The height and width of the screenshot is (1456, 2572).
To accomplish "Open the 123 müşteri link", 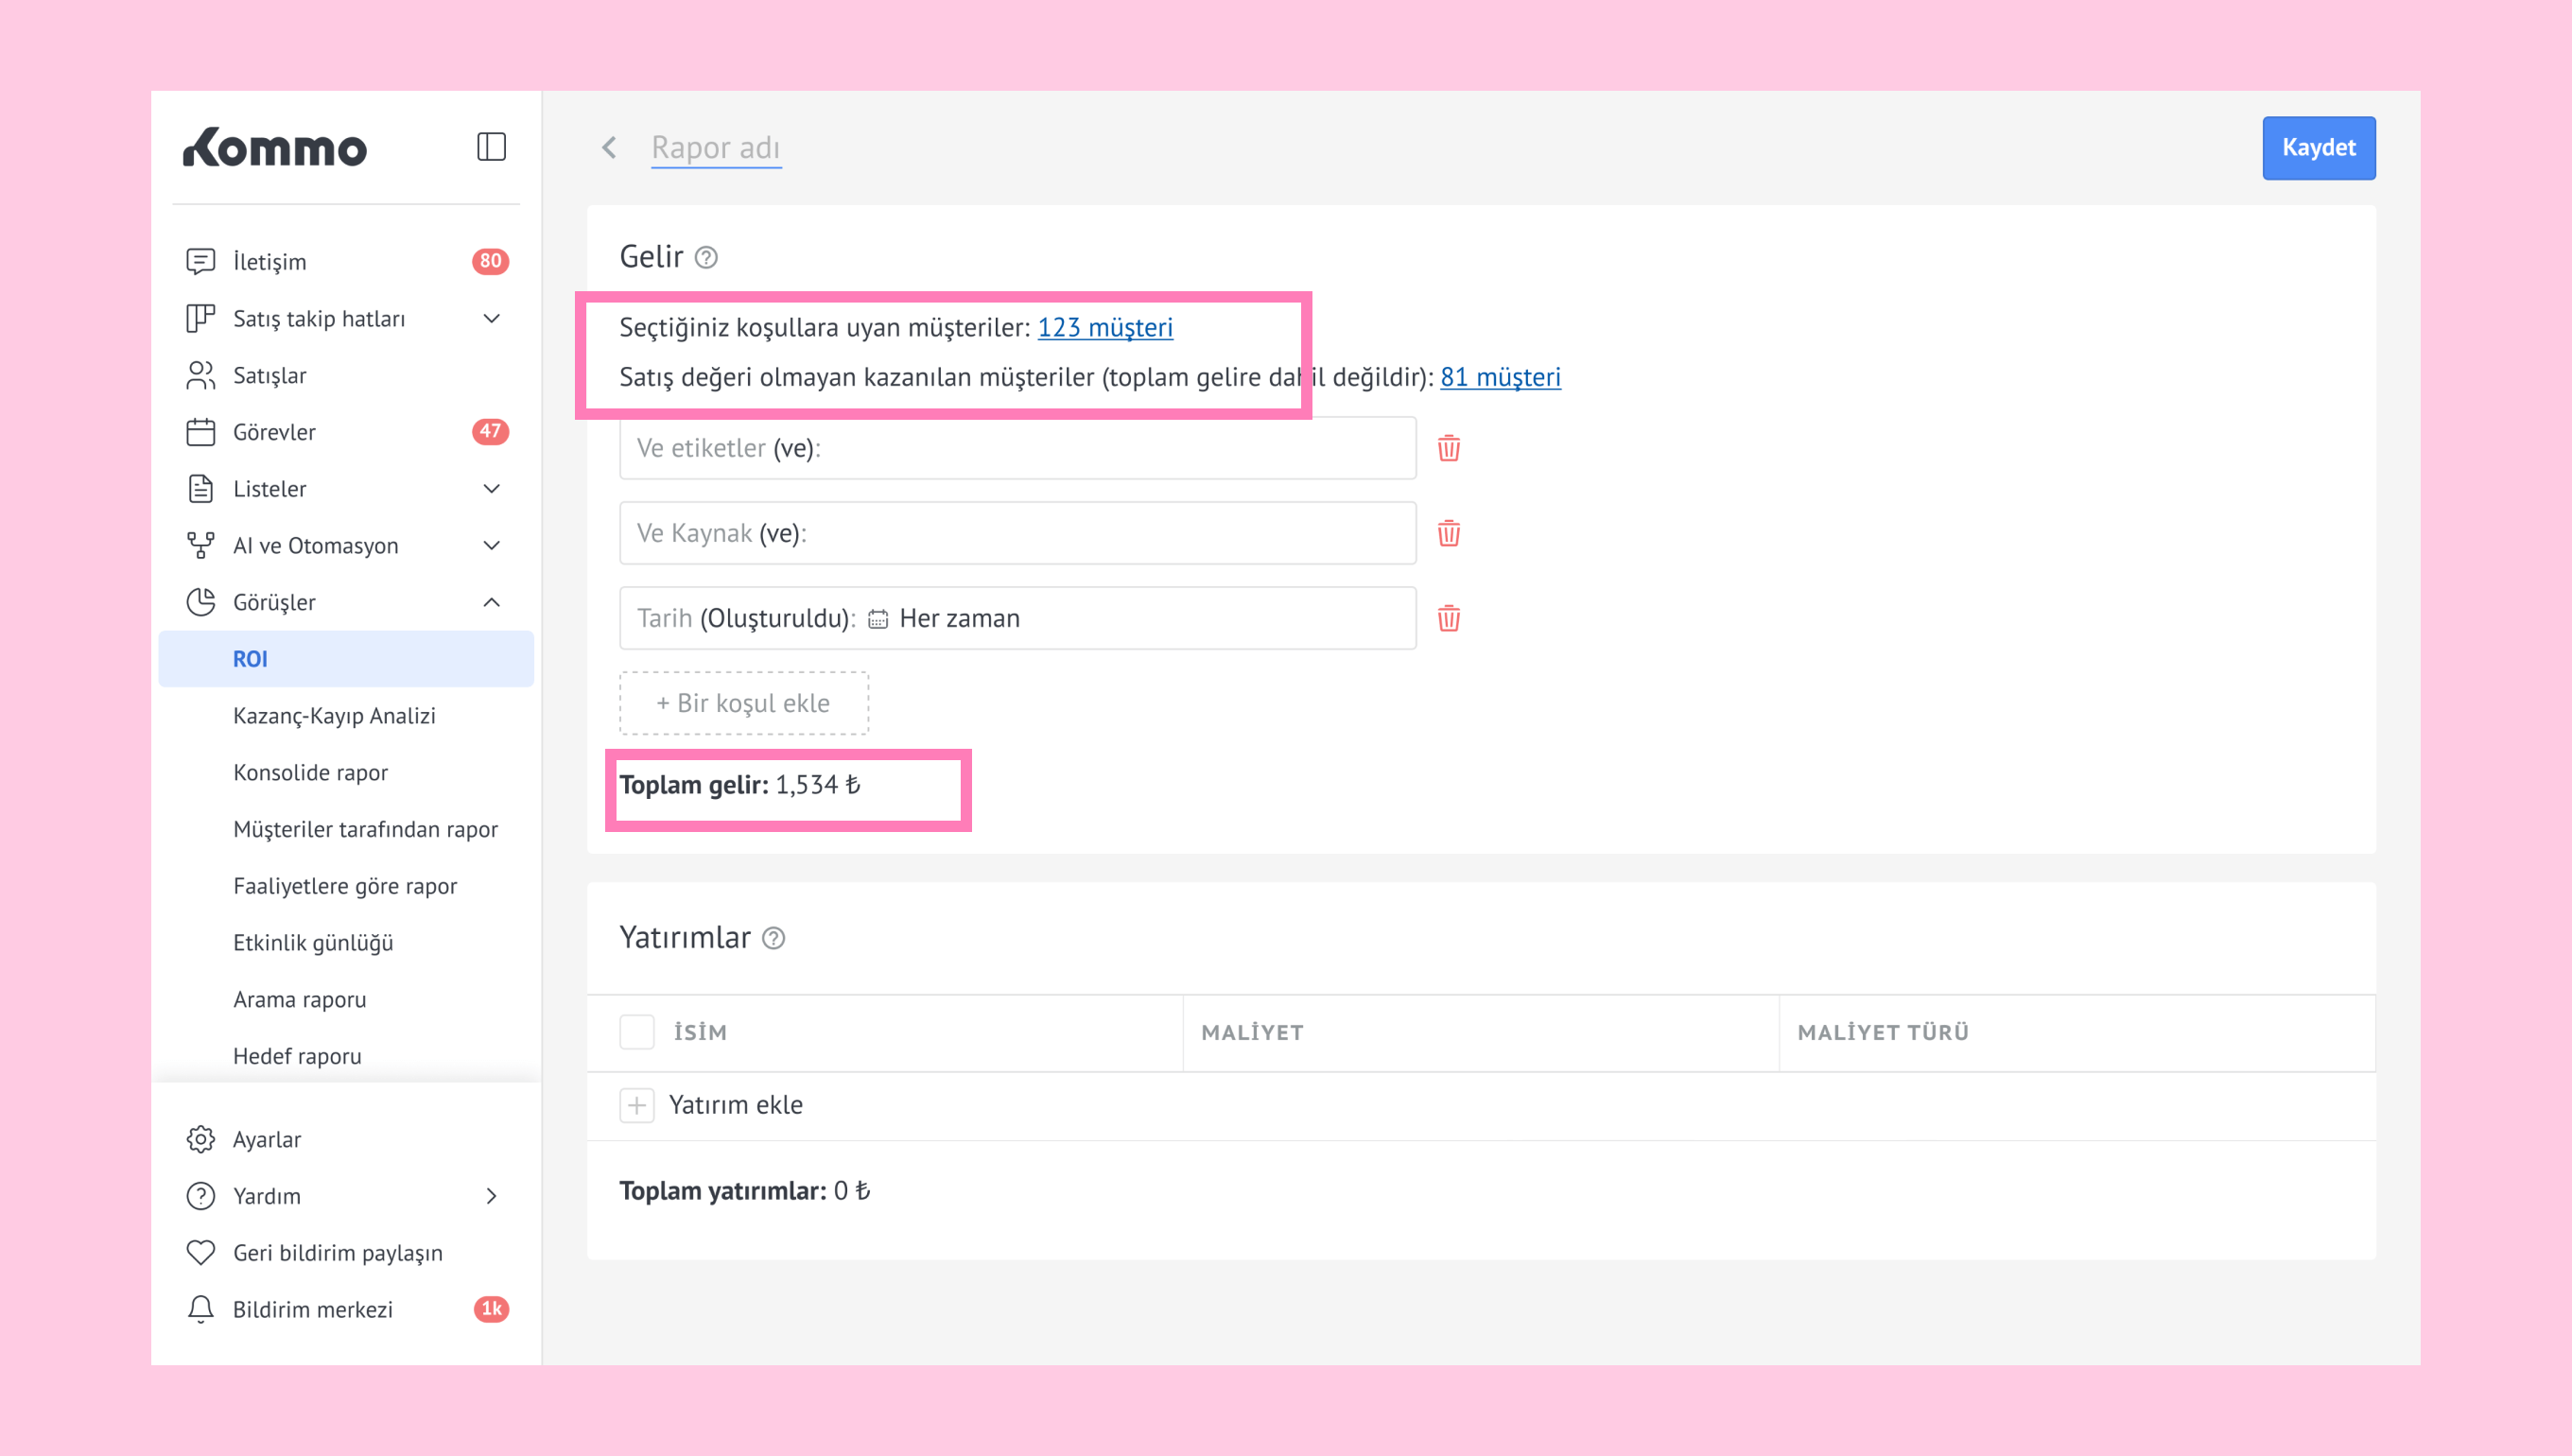I will click(x=1105, y=327).
